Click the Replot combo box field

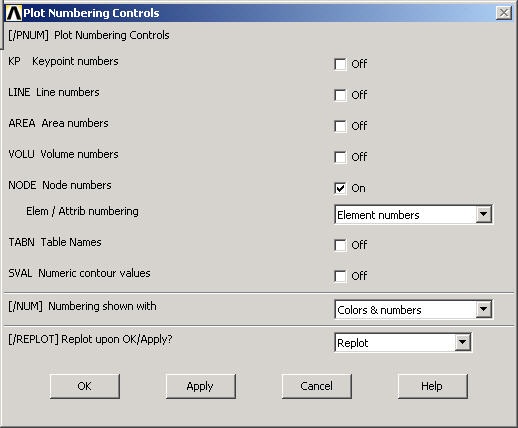403,342
